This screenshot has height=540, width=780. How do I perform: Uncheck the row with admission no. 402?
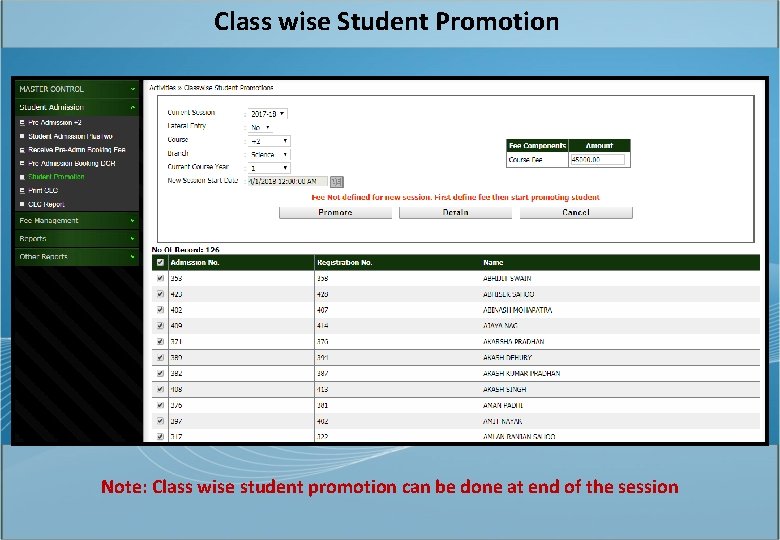pos(160,310)
